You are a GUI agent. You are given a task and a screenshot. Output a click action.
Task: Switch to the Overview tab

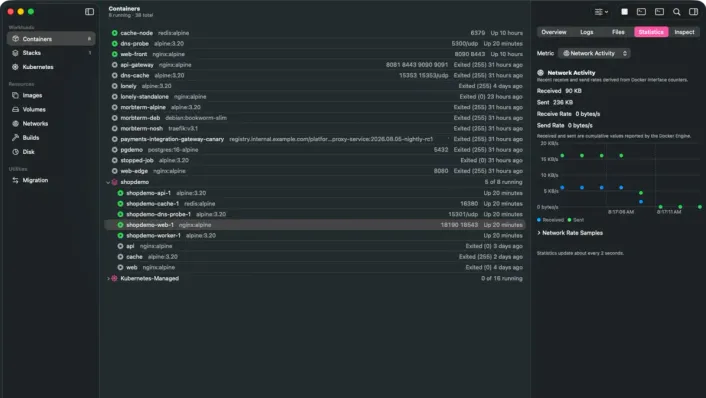coord(553,32)
